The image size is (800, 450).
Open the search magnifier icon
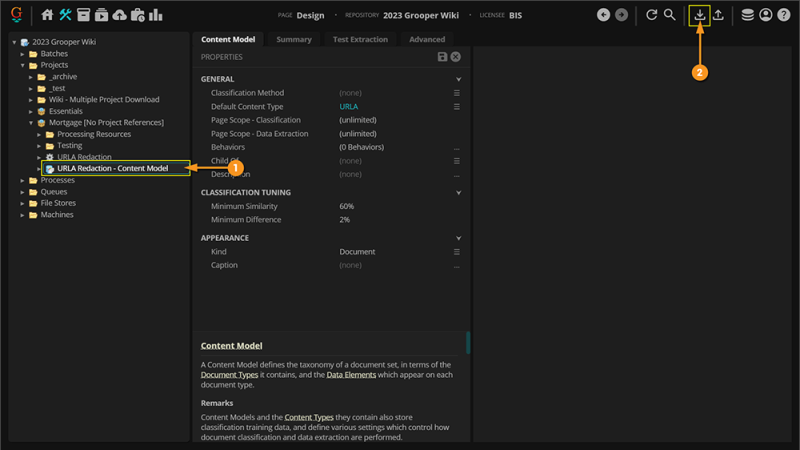pos(670,15)
